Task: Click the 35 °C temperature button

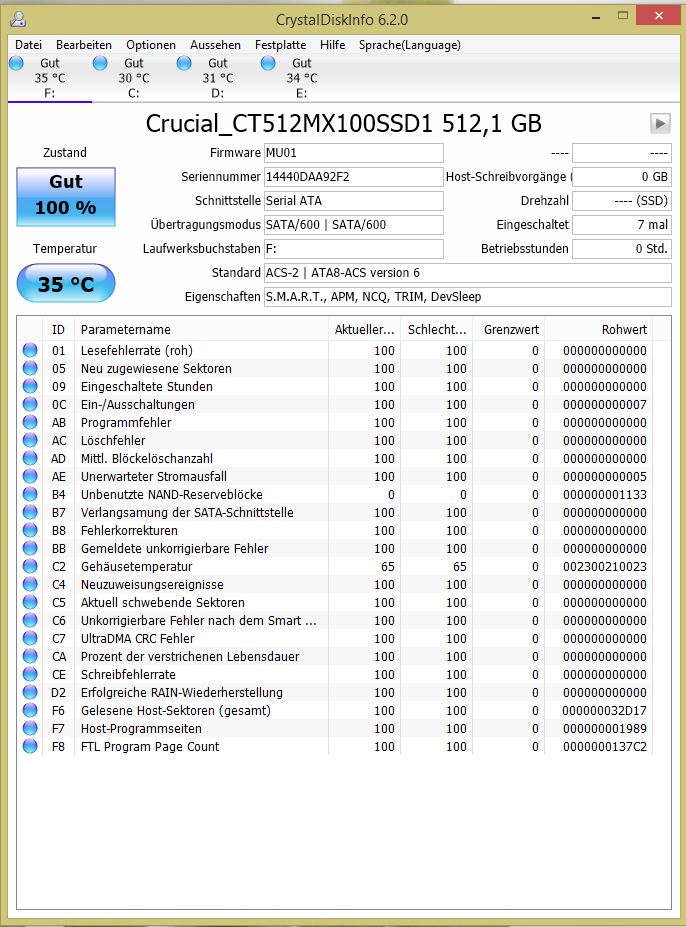Action: (x=66, y=284)
